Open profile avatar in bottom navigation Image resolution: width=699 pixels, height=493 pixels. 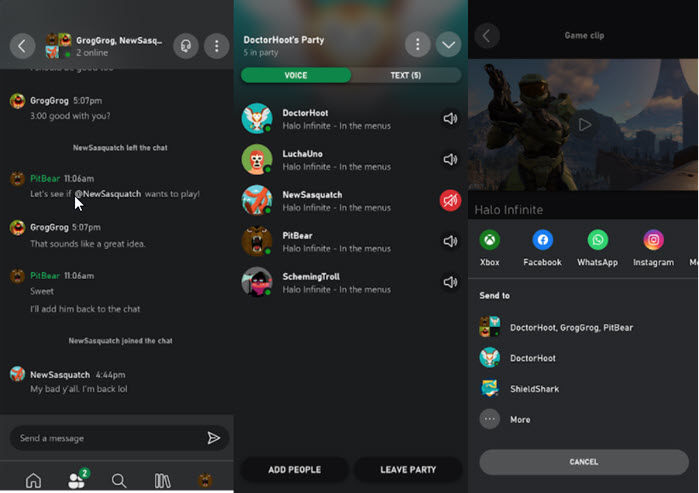click(x=205, y=480)
